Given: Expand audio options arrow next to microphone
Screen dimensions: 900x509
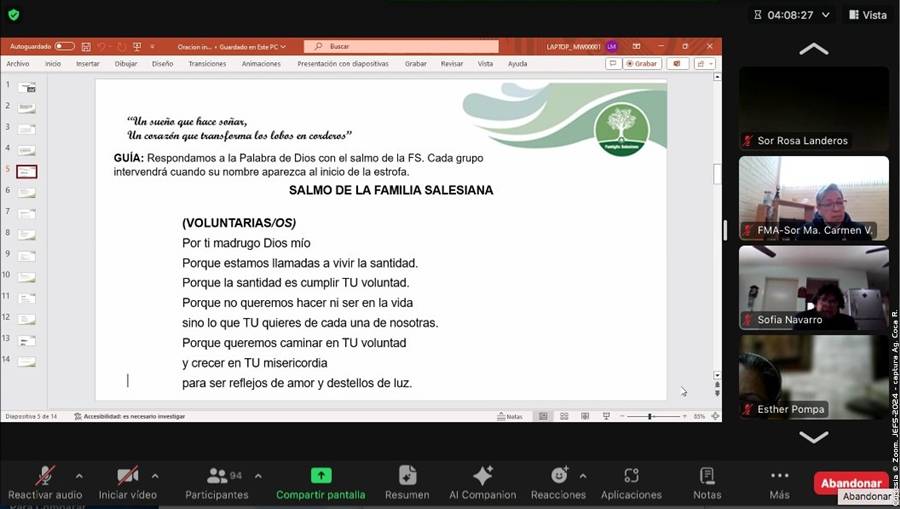Looking at the screenshot, I should 79,476.
